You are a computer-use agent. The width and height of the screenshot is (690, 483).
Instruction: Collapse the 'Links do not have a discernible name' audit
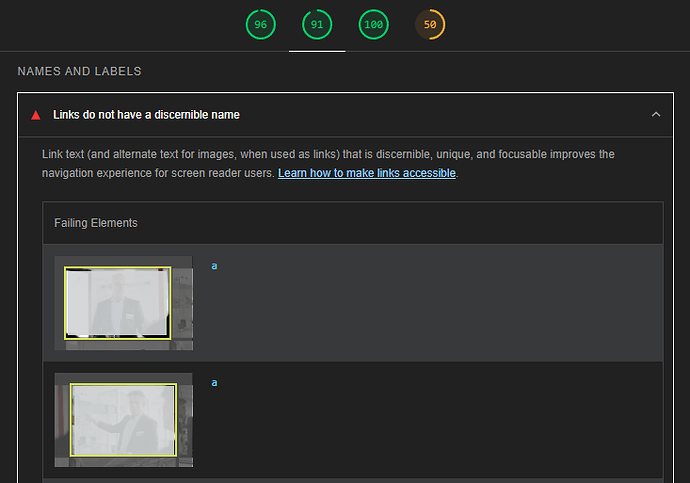[x=656, y=114]
